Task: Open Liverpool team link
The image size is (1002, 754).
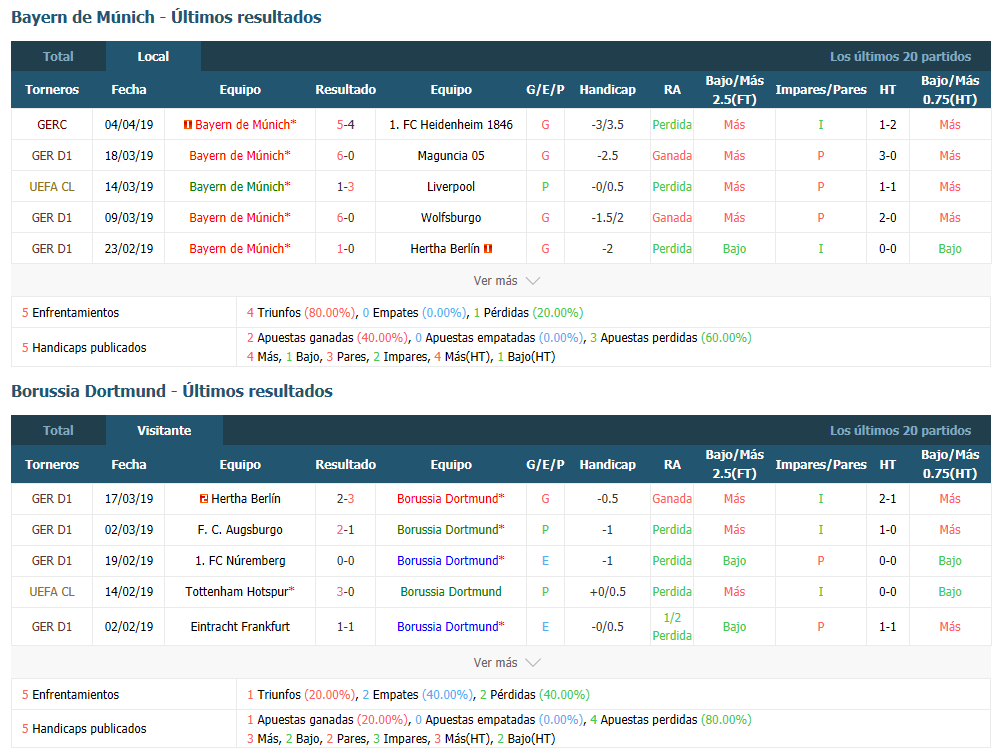Action: click(x=451, y=187)
